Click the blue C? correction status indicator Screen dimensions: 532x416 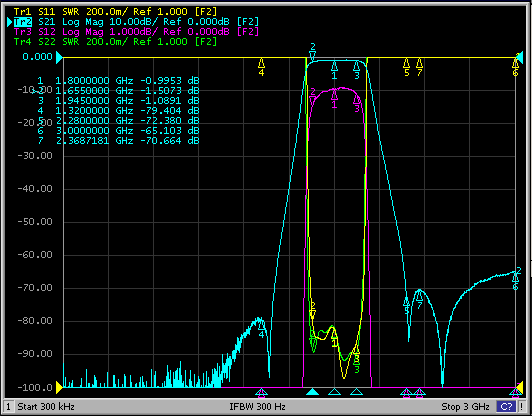[x=506, y=406]
